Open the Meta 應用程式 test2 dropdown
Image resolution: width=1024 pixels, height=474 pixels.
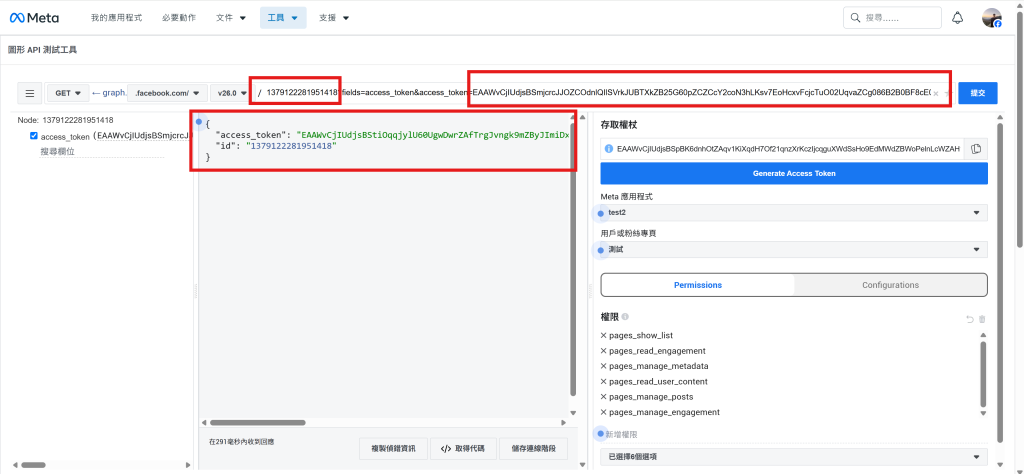pos(793,213)
